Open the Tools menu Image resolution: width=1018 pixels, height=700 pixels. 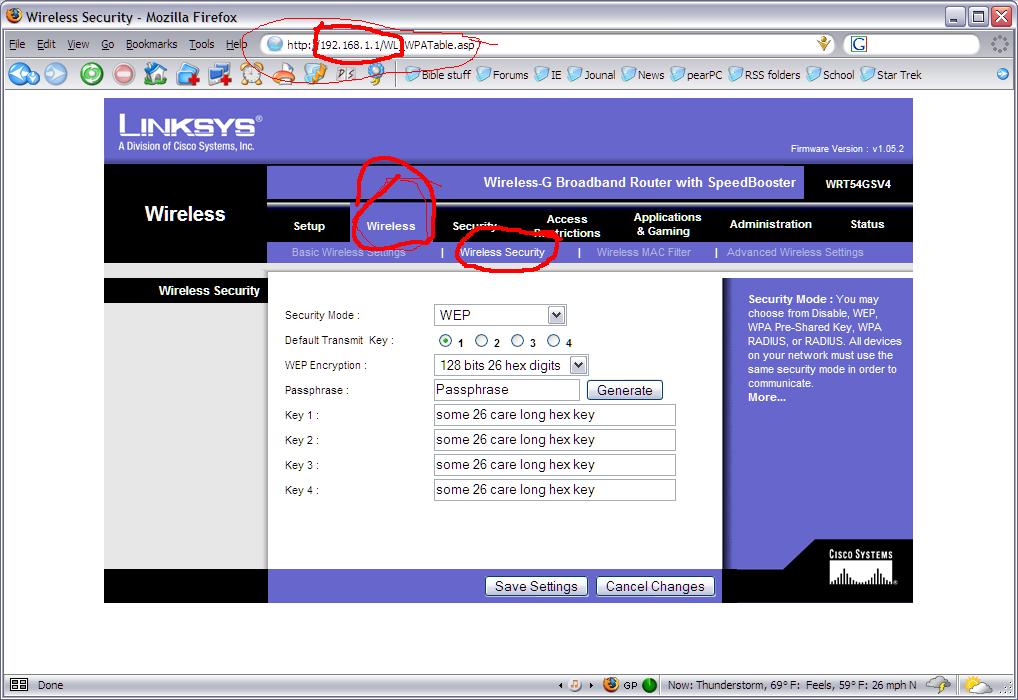tap(202, 44)
